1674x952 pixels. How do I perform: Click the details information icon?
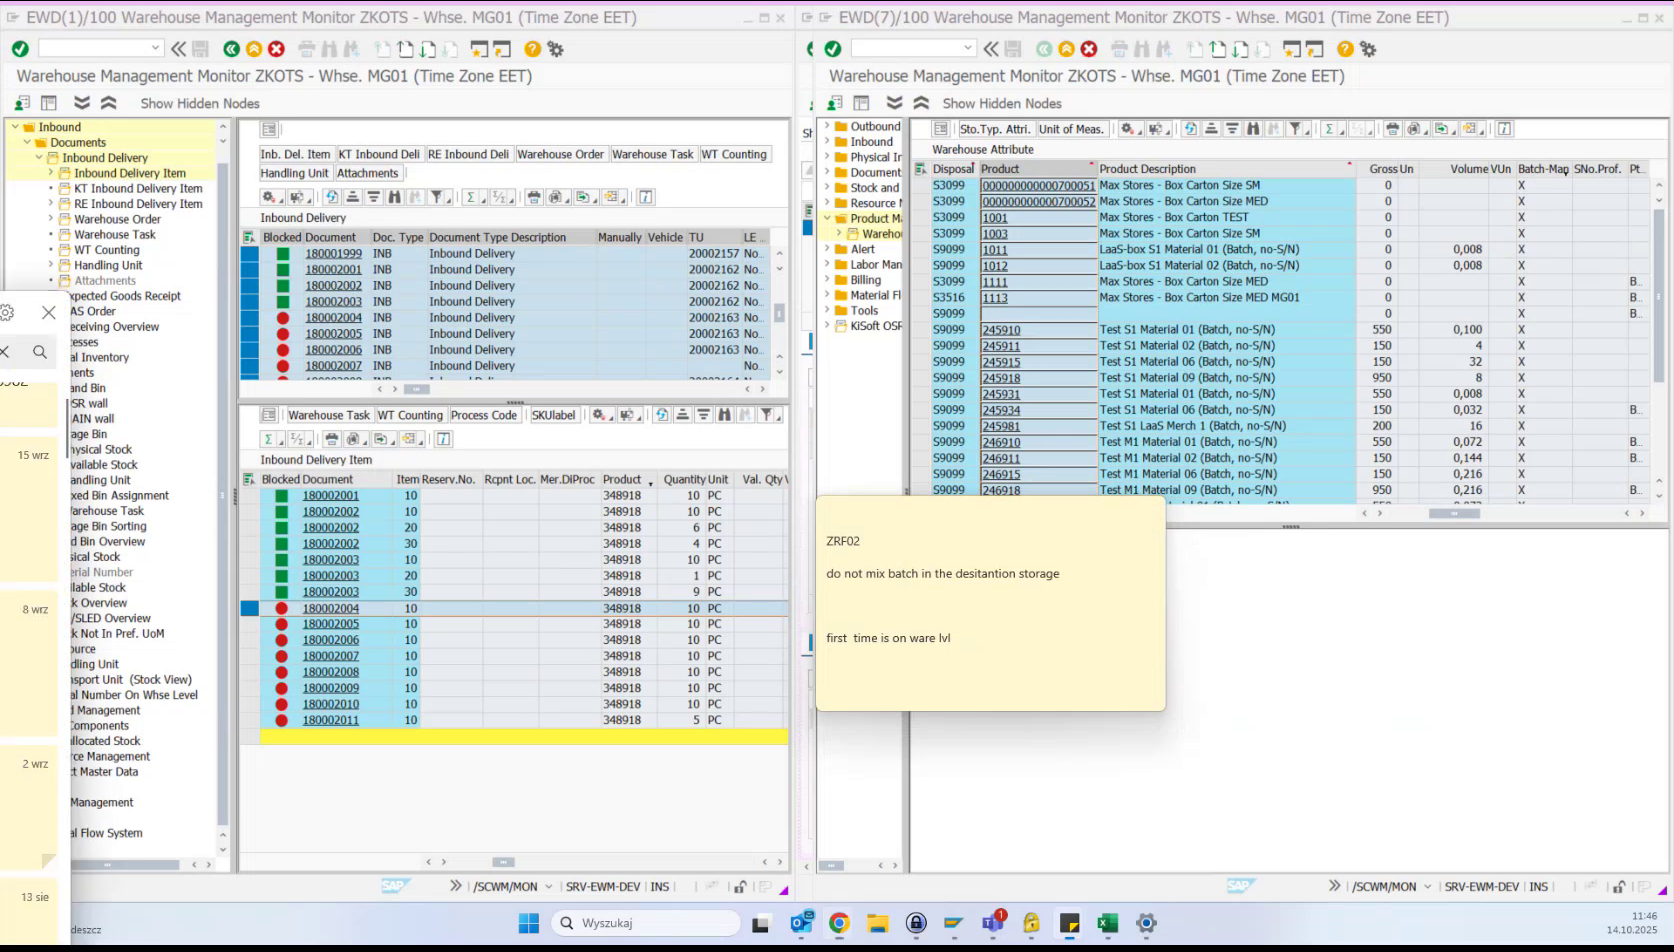(x=646, y=197)
